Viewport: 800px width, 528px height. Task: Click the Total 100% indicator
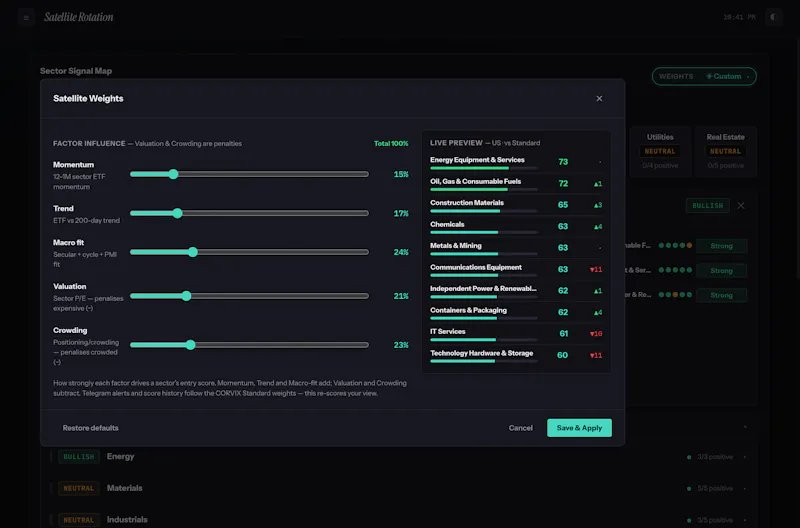pos(391,143)
